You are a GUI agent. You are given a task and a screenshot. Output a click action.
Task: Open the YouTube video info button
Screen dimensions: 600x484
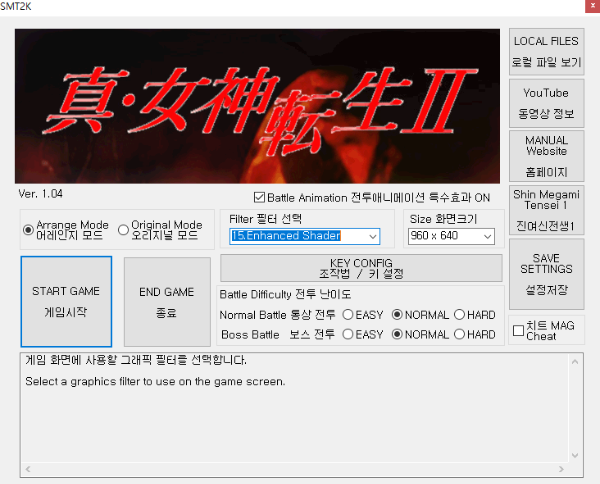coord(546,103)
